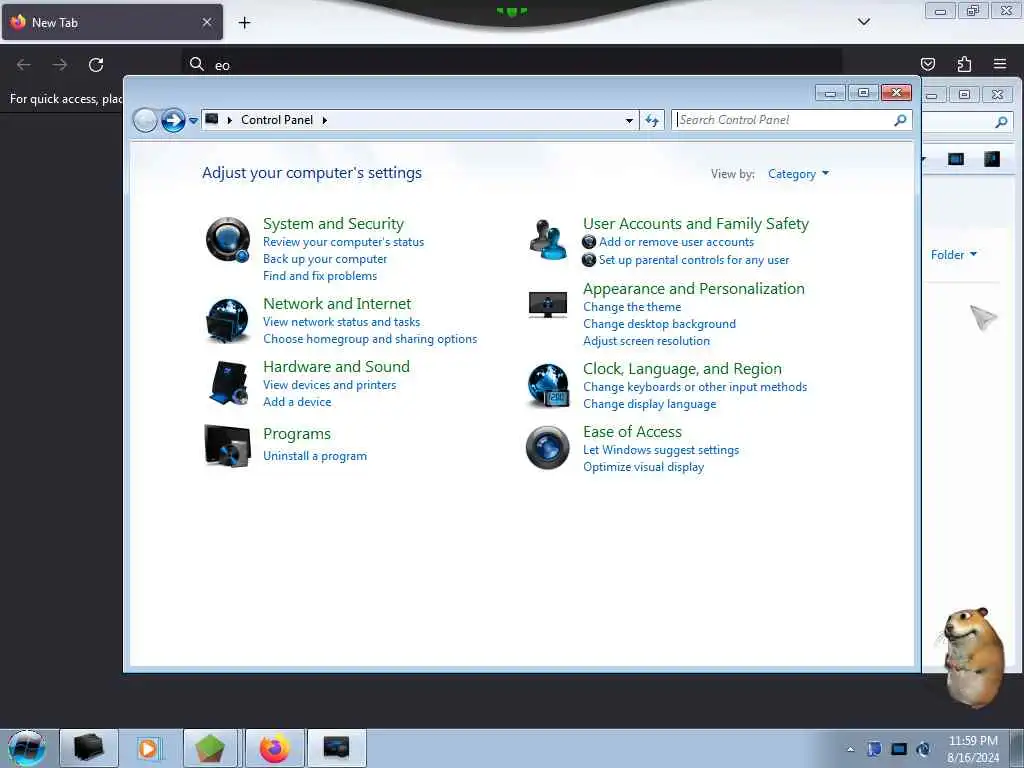Click Review your computer's status
1024x768 pixels.
point(344,242)
